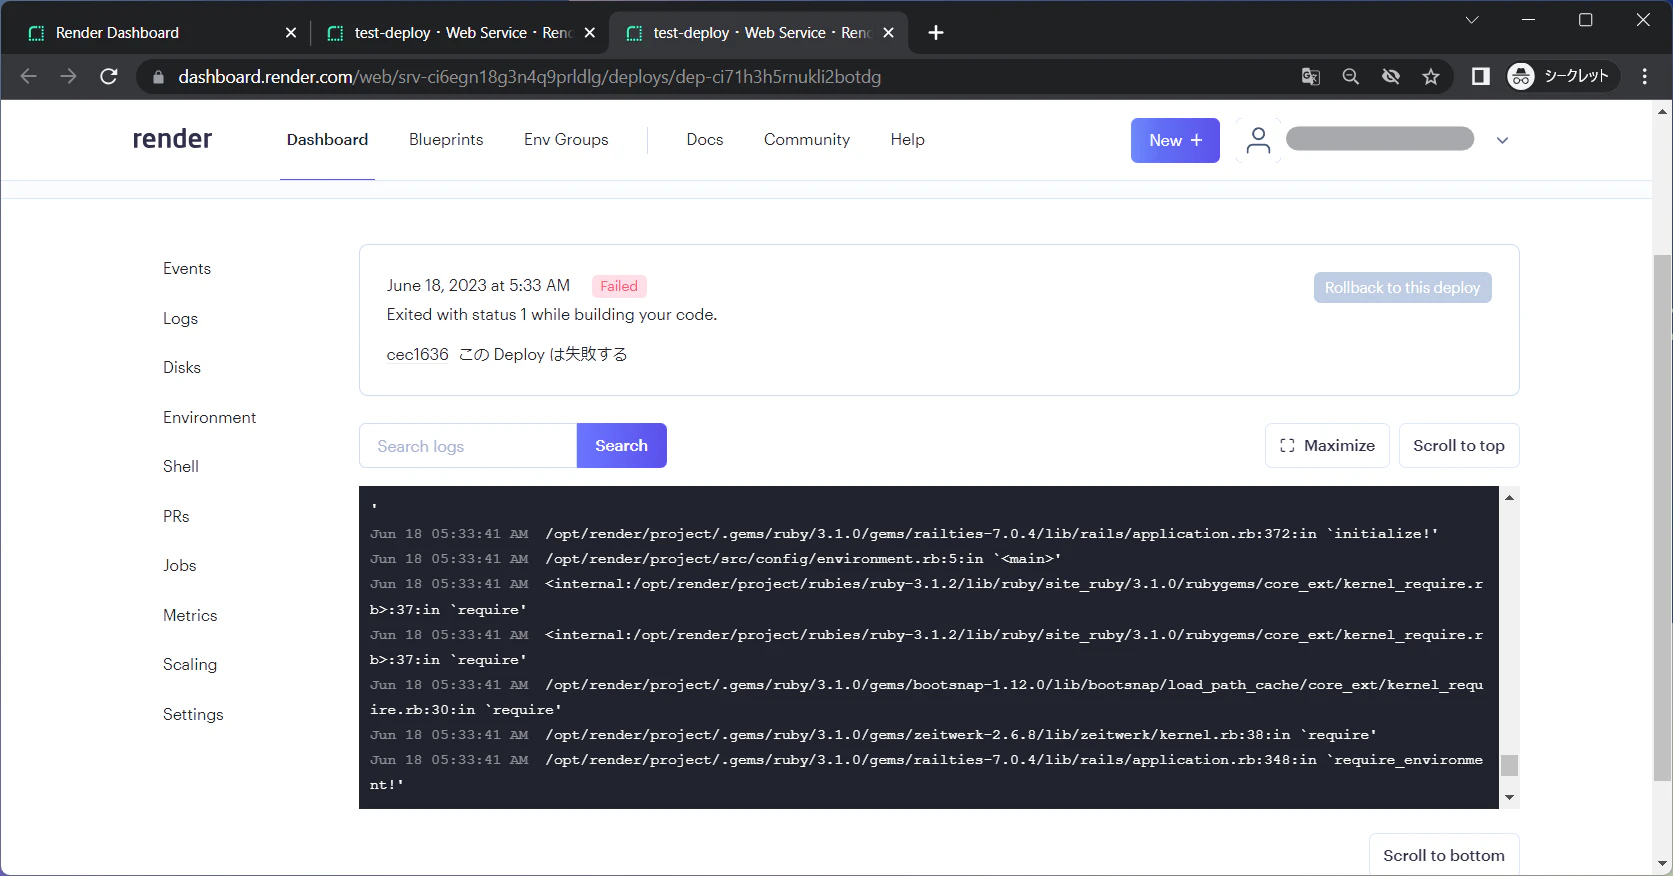Open a new browser tab with plus icon
1673x876 pixels.
coord(936,33)
